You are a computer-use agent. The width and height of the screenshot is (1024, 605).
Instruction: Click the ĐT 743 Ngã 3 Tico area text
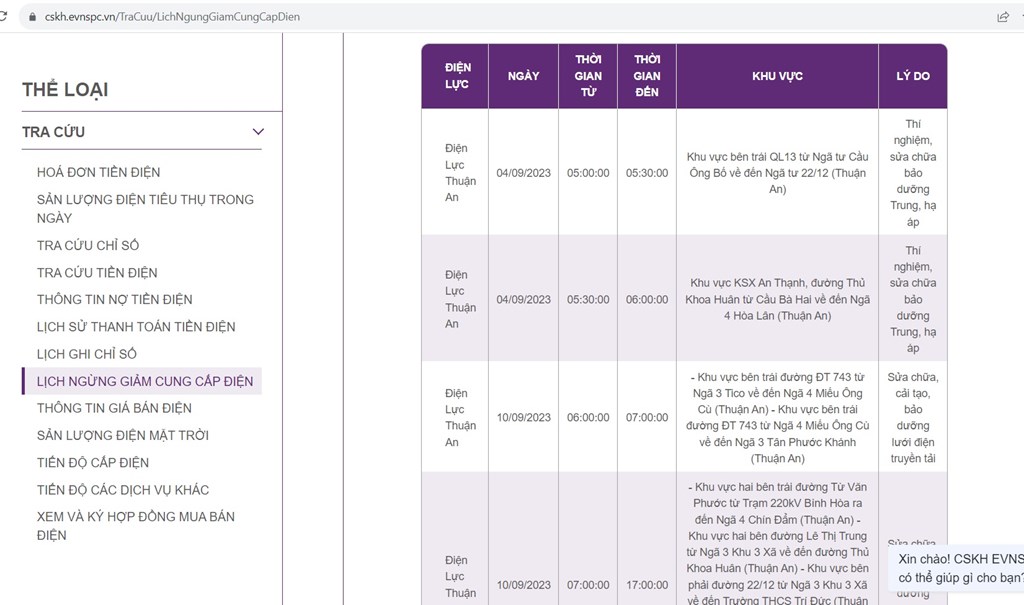(777, 417)
